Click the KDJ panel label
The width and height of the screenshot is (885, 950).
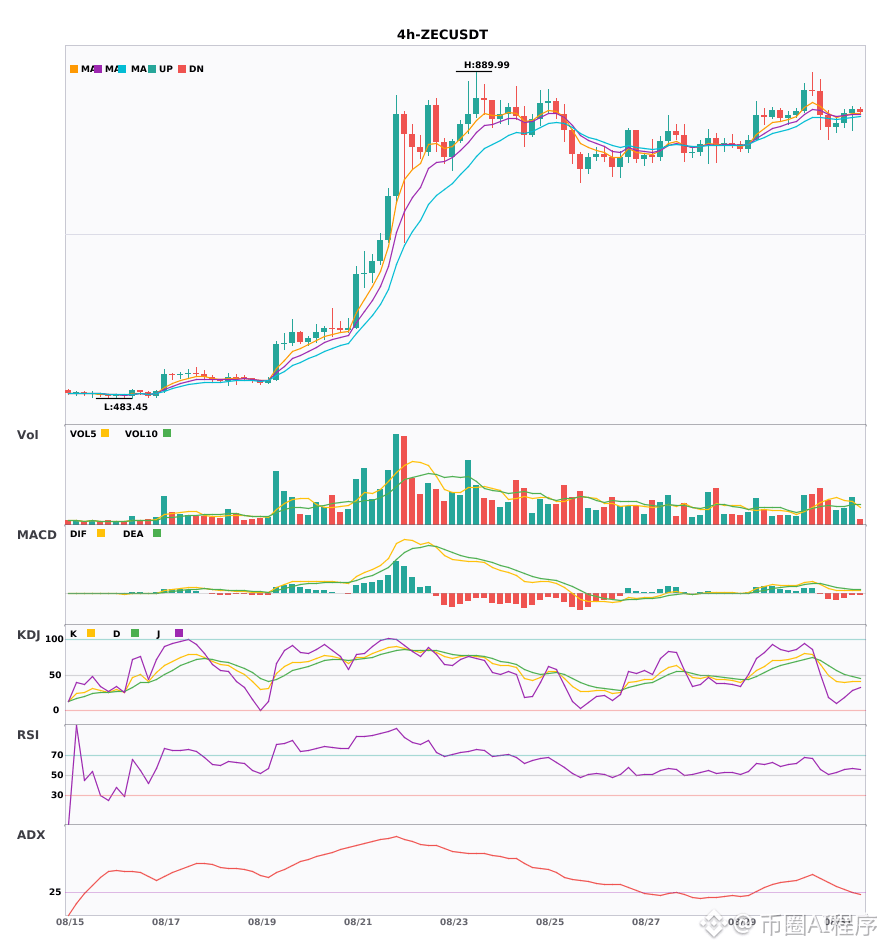tap(28, 635)
